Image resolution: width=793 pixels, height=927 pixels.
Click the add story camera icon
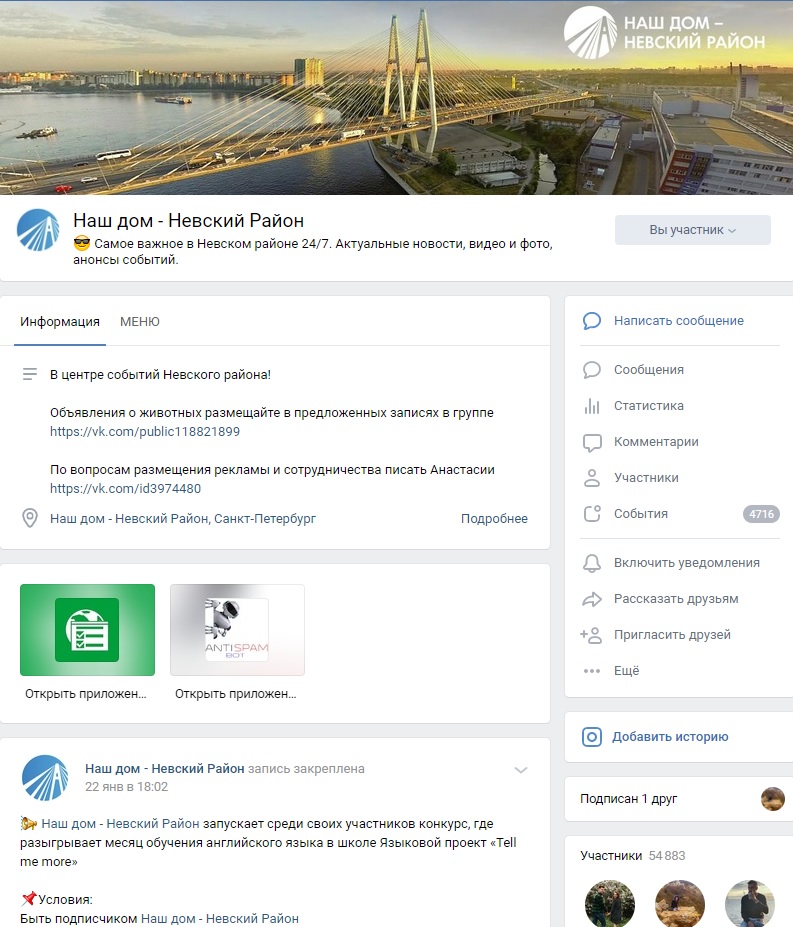point(592,737)
